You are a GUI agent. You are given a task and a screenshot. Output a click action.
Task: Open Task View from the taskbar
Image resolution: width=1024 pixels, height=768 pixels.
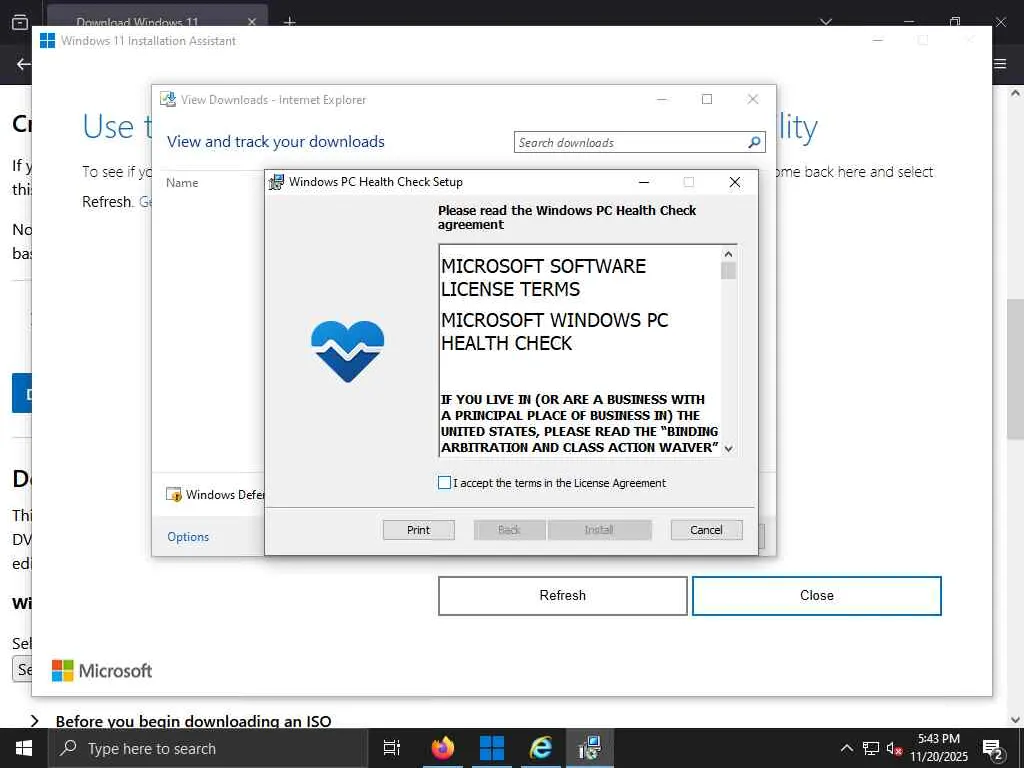[x=392, y=748]
